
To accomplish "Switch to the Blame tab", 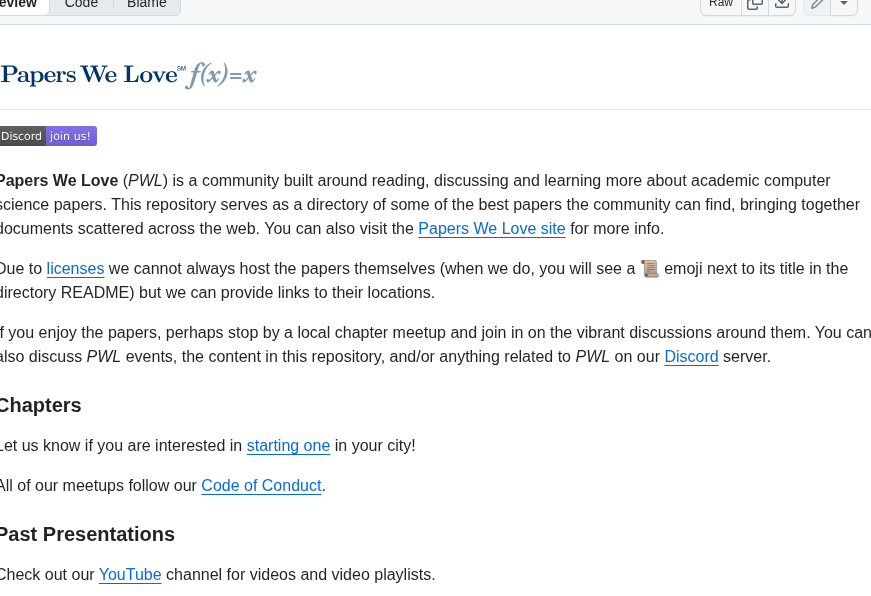I will (x=146, y=4).
